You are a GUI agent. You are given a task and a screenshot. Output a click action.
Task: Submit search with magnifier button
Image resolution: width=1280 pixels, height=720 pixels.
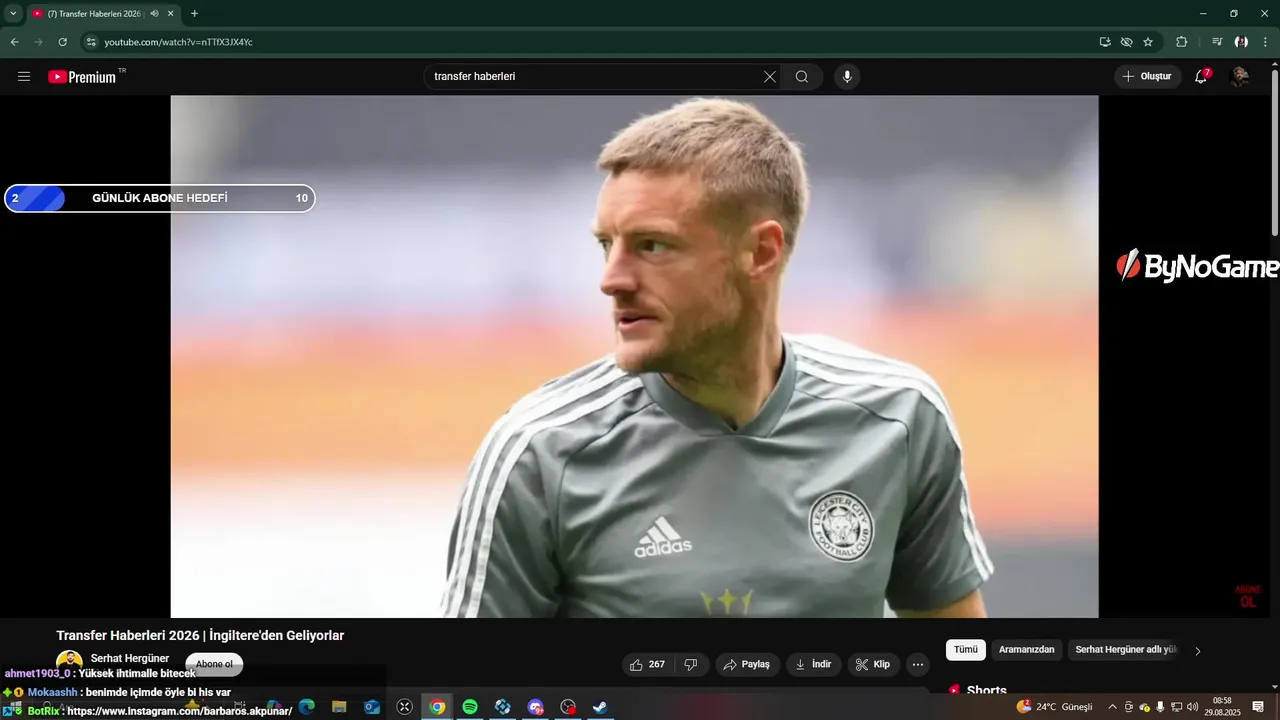click(x=802, y=76)
